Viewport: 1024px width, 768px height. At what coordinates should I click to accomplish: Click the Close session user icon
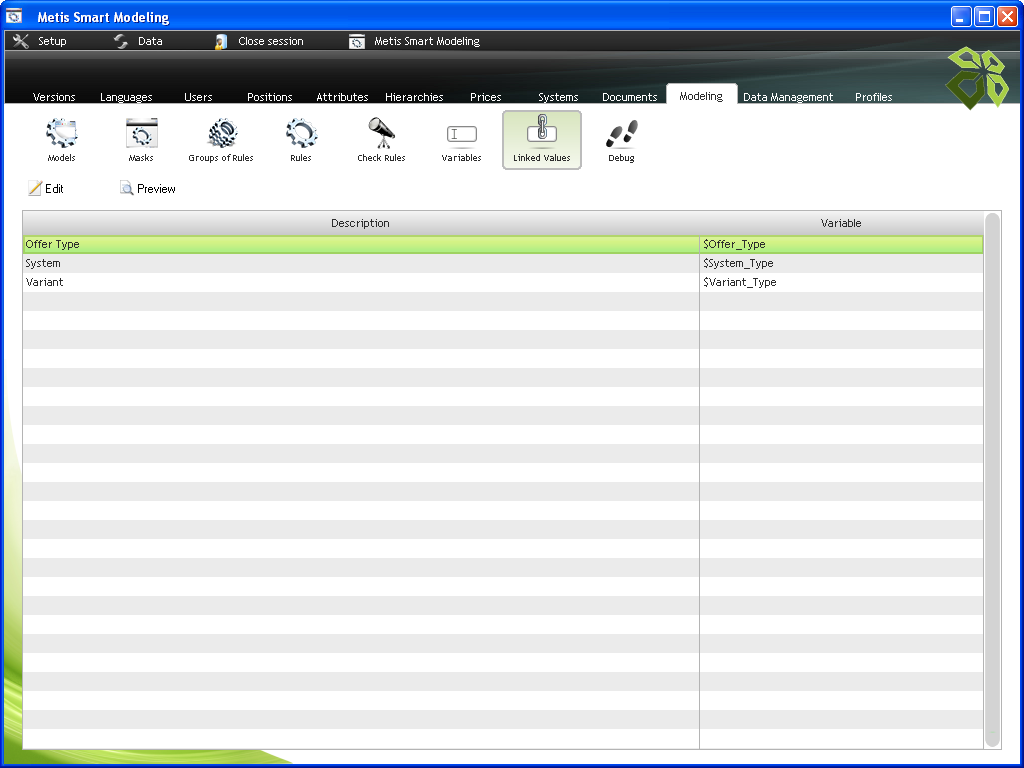[x=221, y=42]
